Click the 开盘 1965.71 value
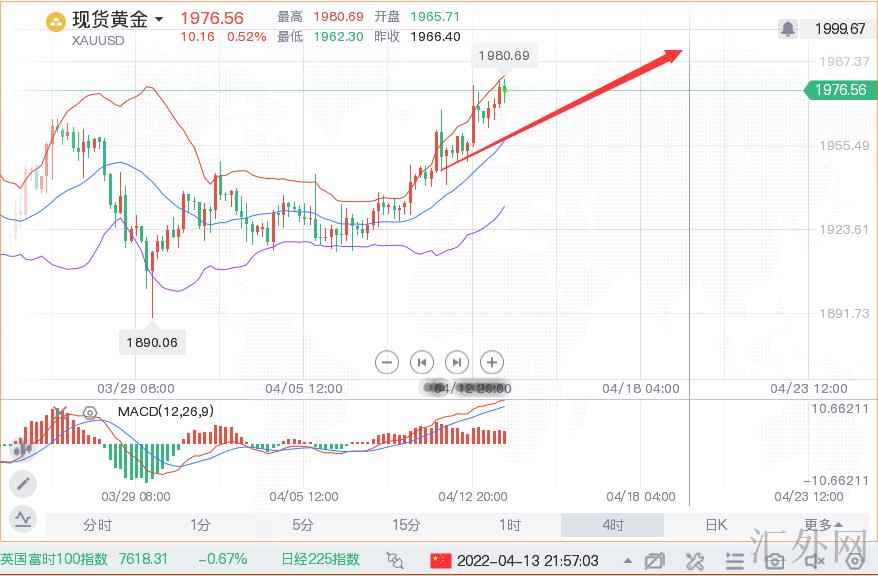Screen dimensions: 878x576 [x=435, y=17]
